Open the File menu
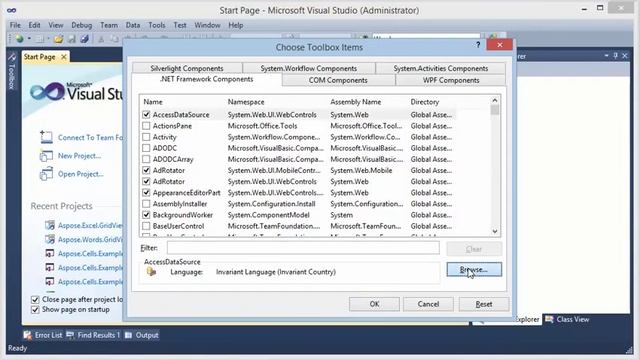The image size is (640, 360). 15,25
